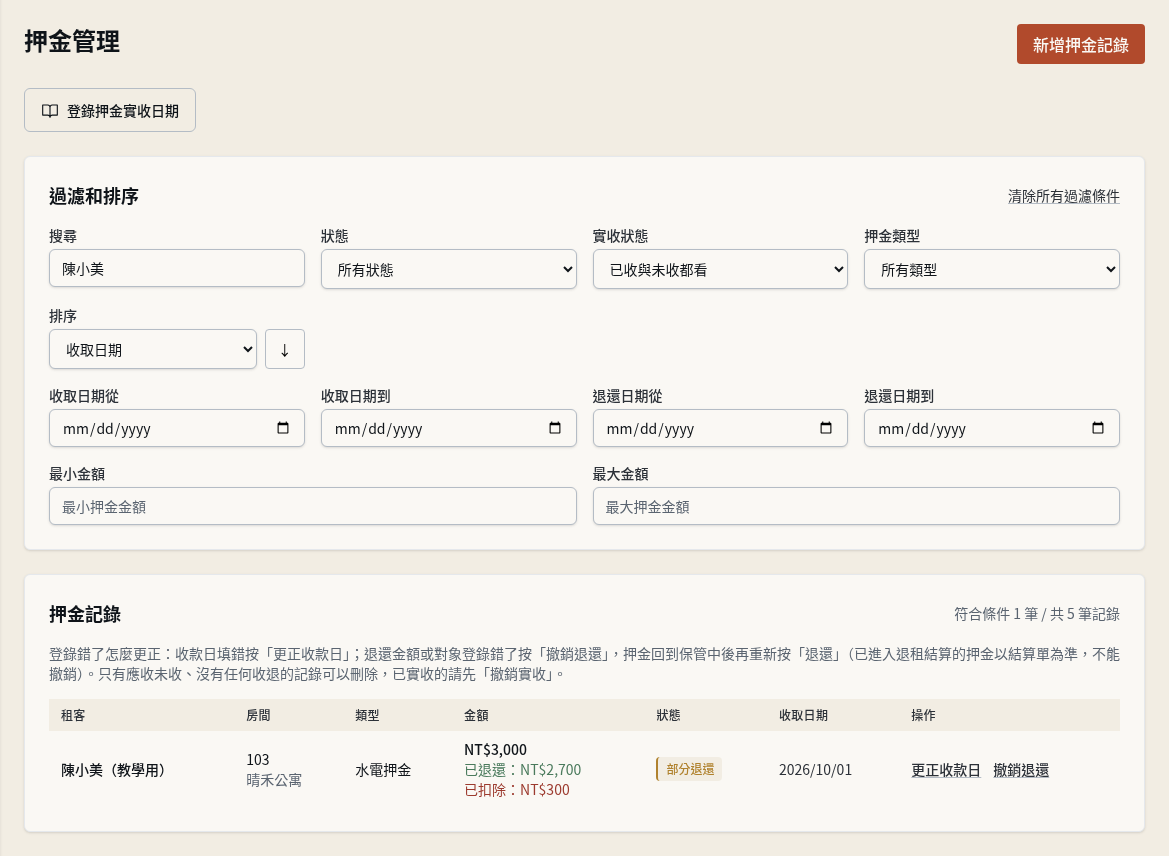The height and width of the screenshot is (856, 1169).
Task: Click the 水電押金 type cell
Action: pos(383,770)
